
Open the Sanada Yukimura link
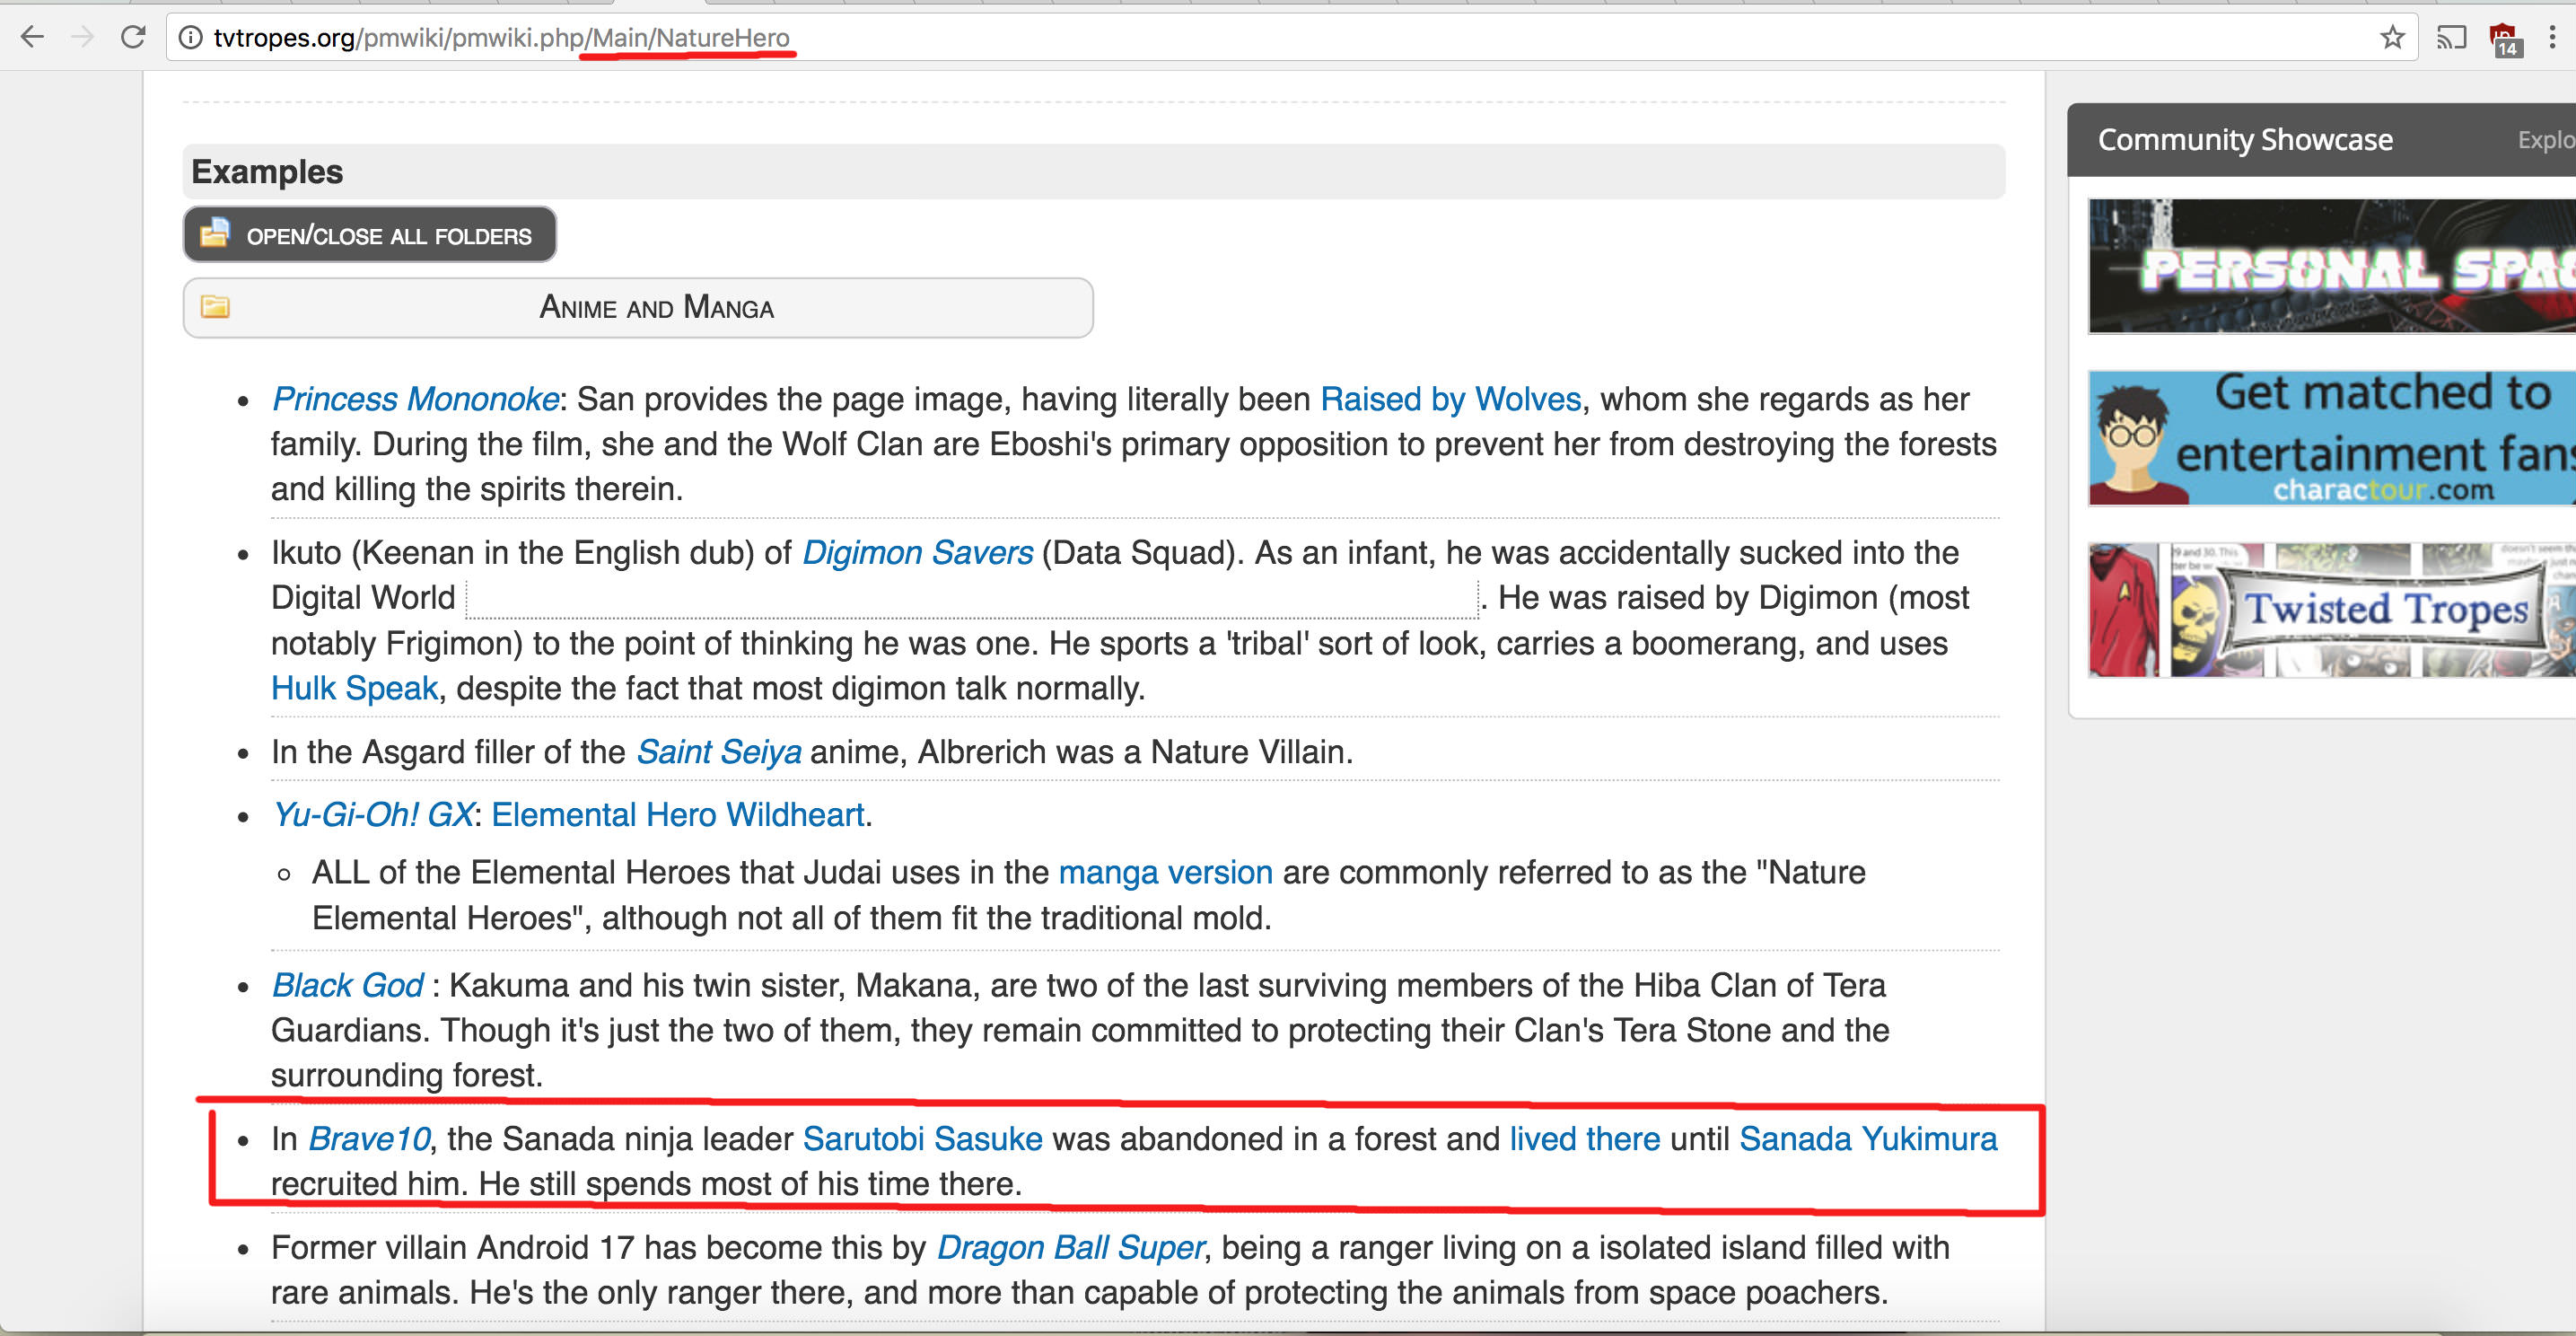[1868, 1138]
